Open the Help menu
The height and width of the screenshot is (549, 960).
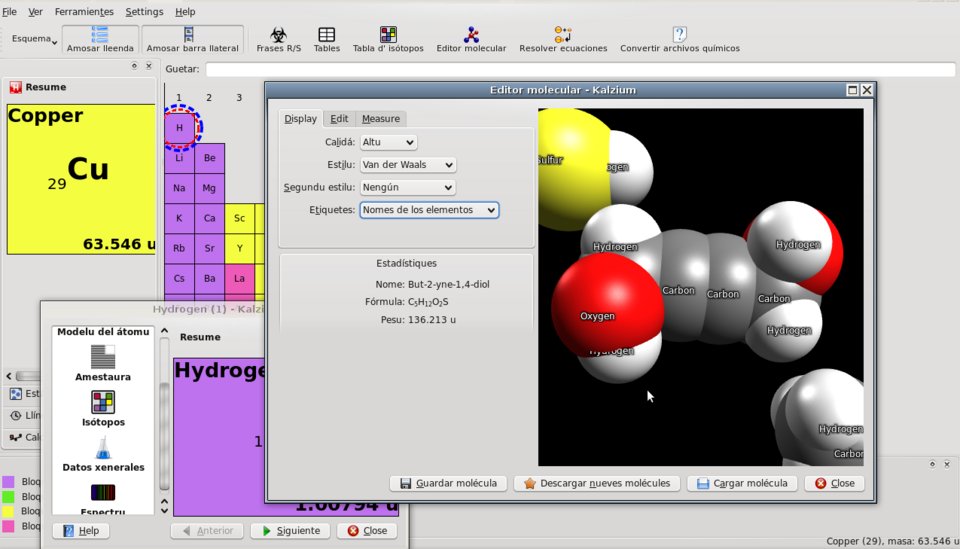pos(185,12)
